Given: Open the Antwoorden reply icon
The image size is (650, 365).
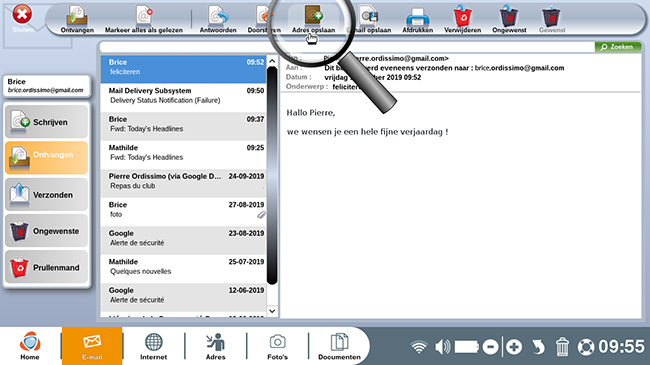Looking at the screenshot, I should tap(218, 16).
